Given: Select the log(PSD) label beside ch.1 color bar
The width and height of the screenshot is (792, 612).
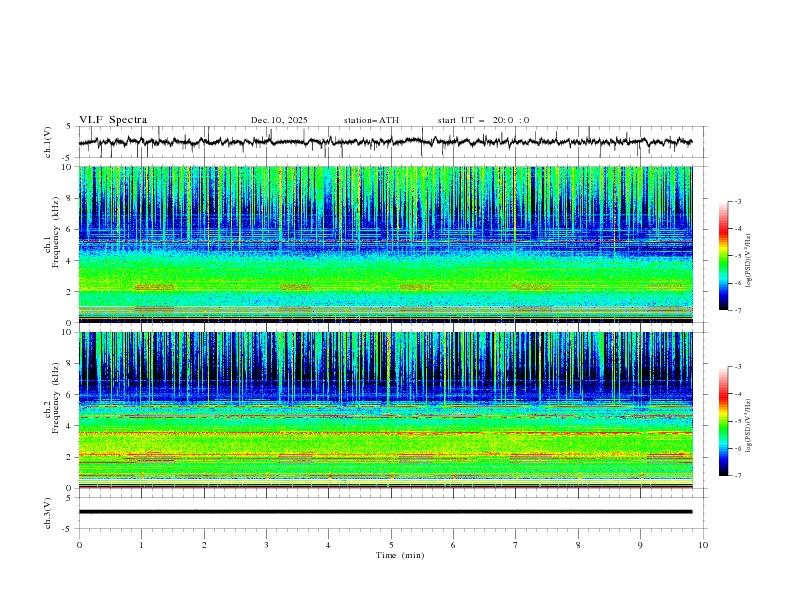Looking at the screenshot, I should (749, 261).
